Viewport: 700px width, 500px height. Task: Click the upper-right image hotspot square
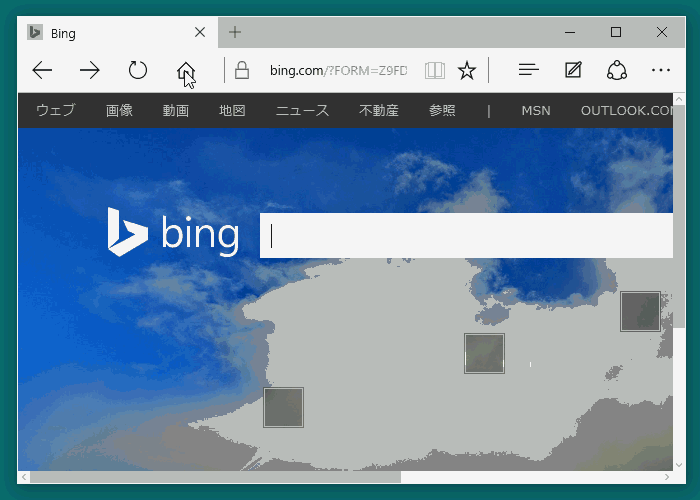click(640, 312)
